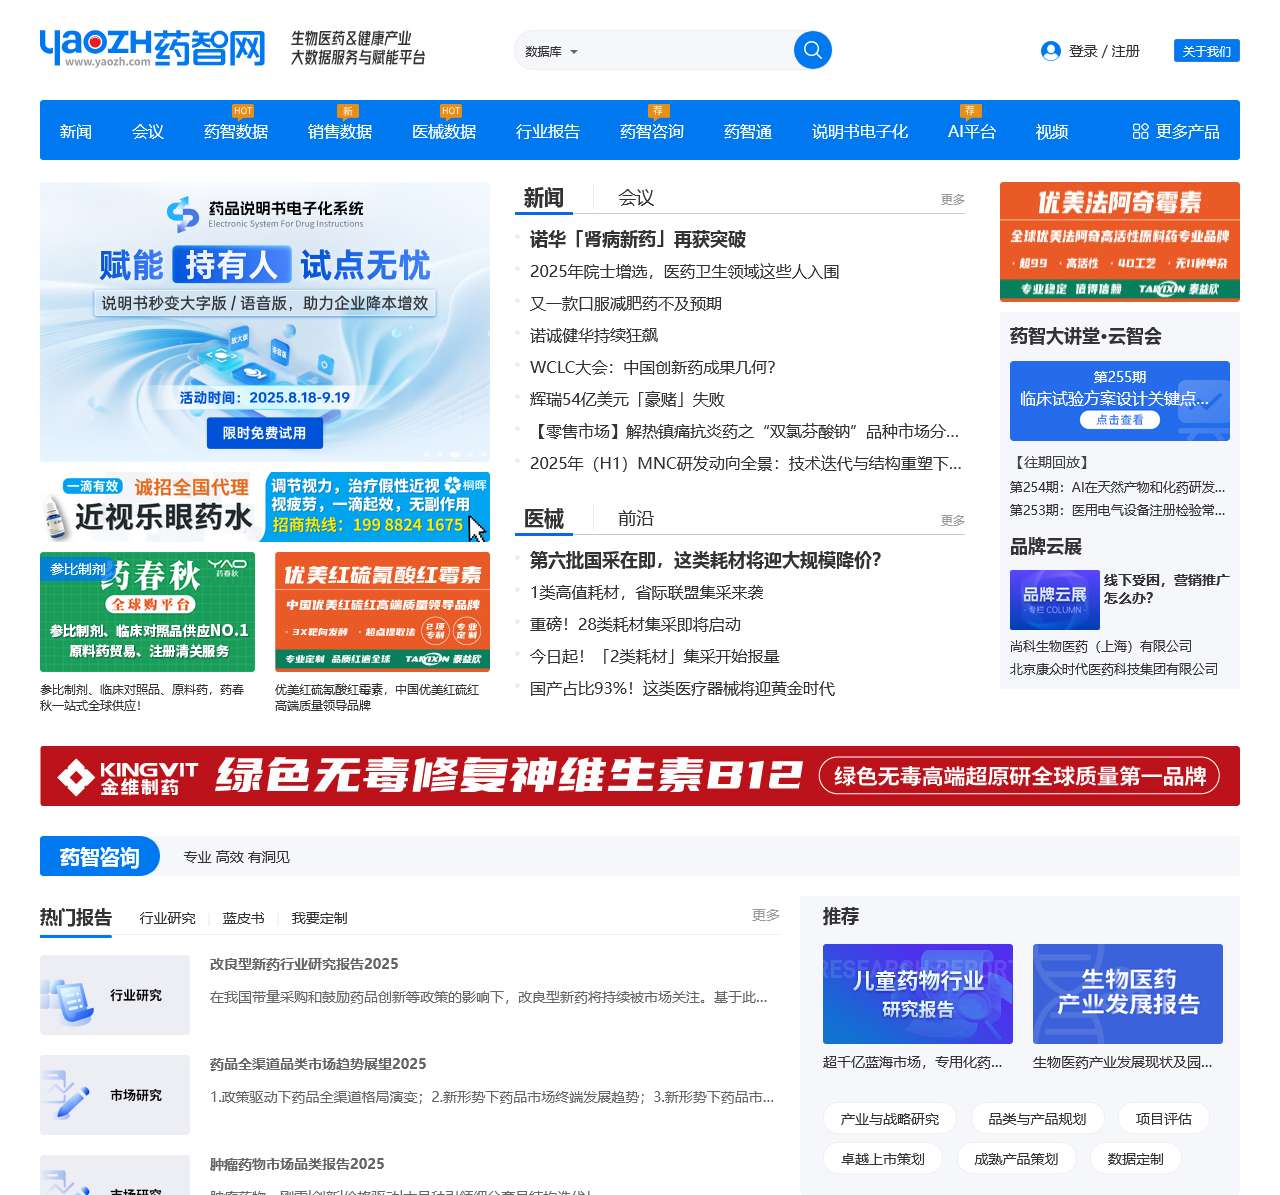Click 点击查看 on the 云智会 card
The image size is (1280, 1195).
pyautogui.click(x=1121, y=419)
